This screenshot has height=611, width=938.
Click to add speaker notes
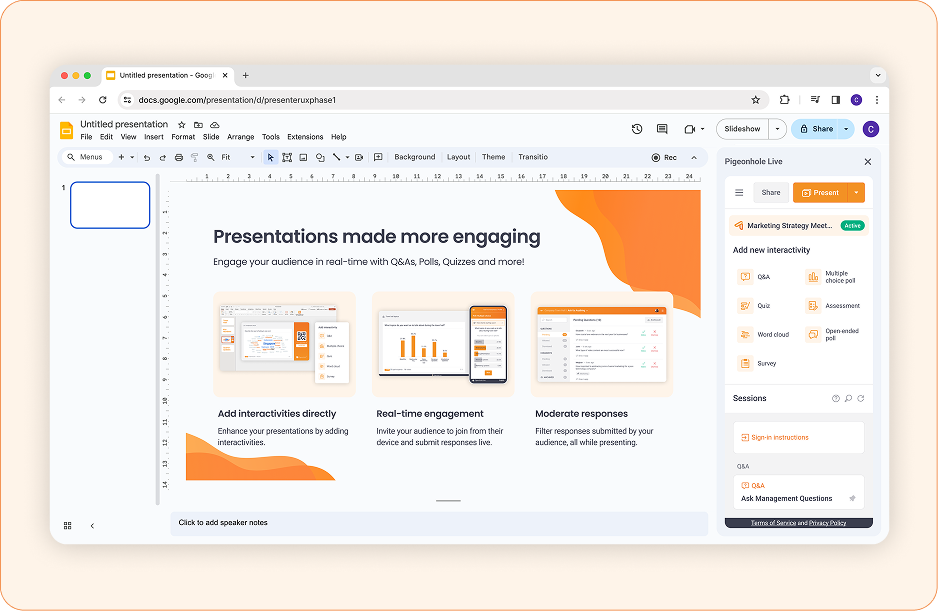click(439, 523)
